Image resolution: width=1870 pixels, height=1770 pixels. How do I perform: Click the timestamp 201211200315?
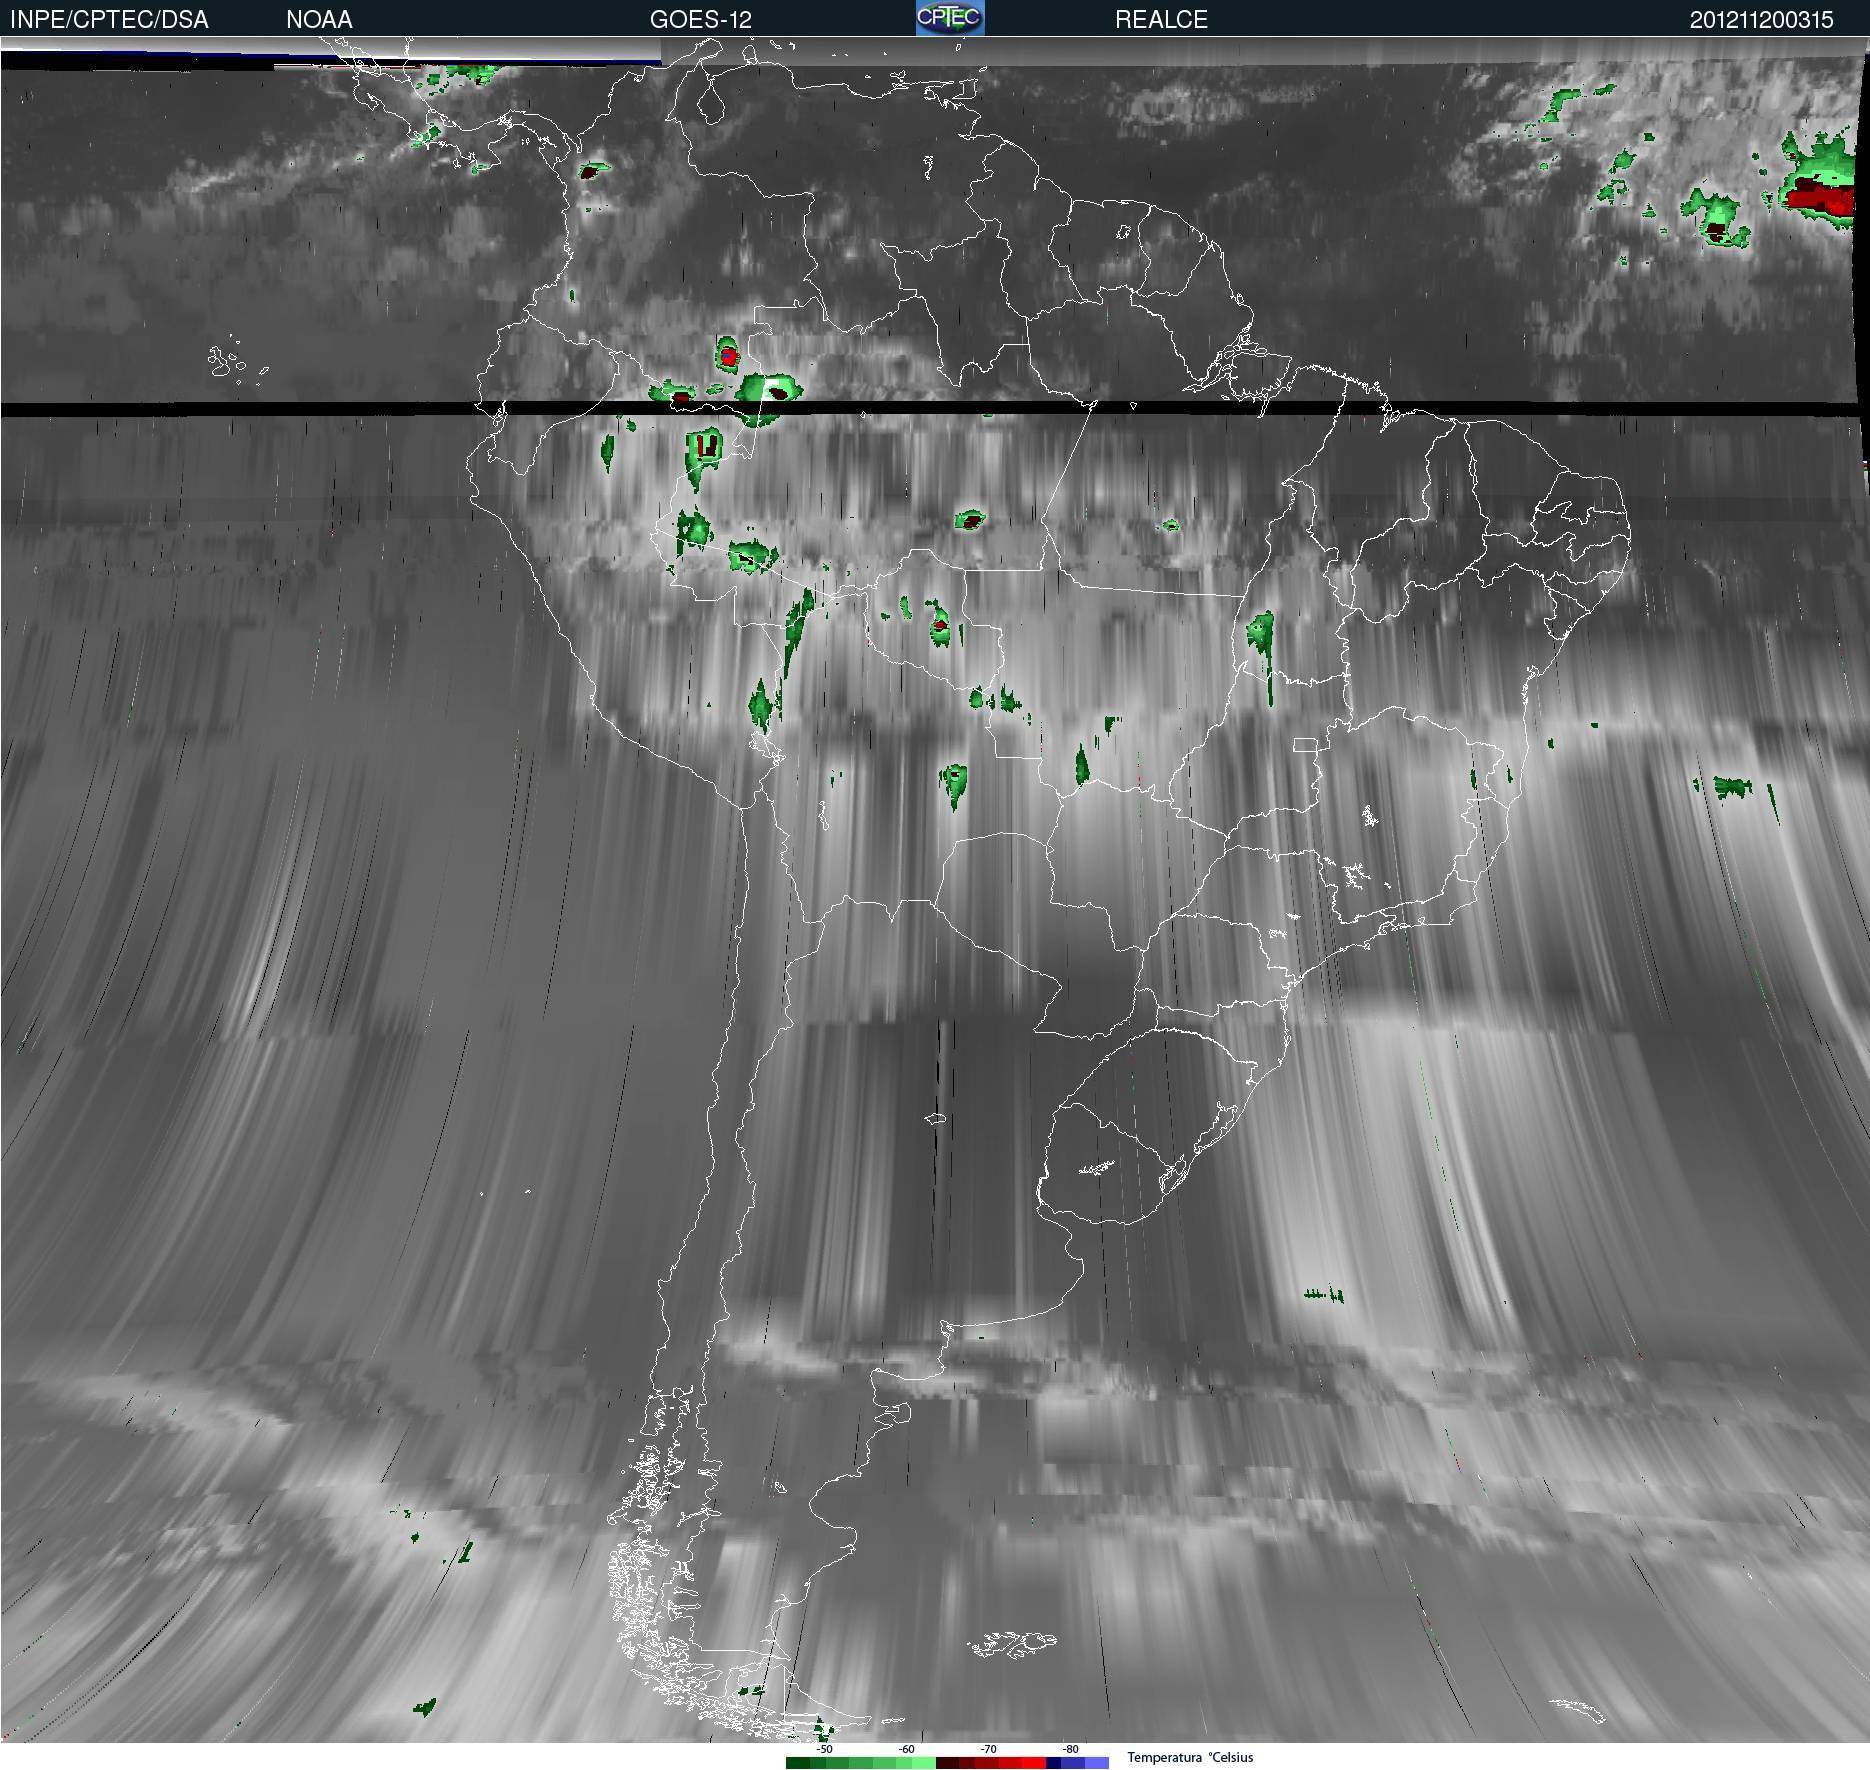tap(1761, 19)
